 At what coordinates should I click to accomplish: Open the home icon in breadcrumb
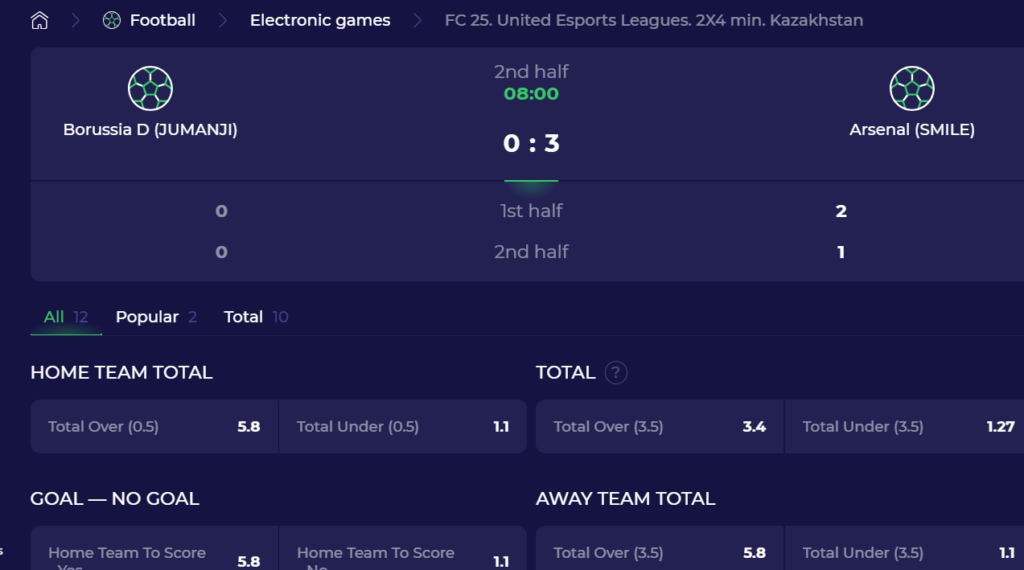click(x=39, y=20)
